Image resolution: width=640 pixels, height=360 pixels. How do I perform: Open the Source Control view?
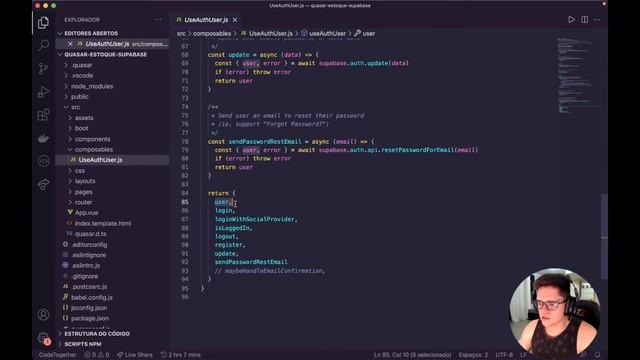click(x=43, y=69)
